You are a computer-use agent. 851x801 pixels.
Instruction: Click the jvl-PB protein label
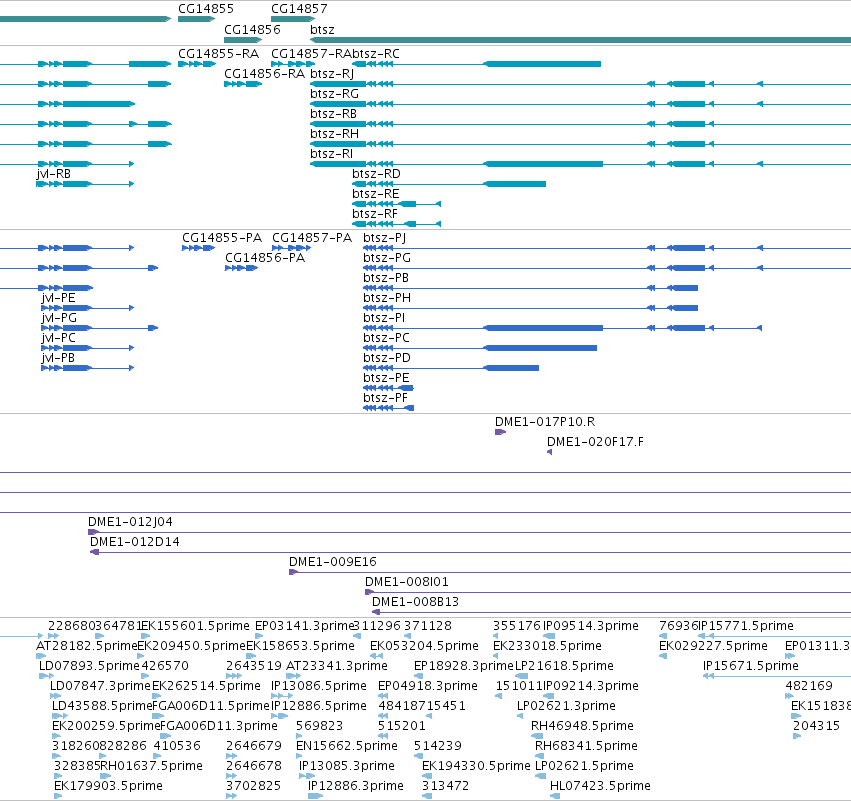coord(58,358)
